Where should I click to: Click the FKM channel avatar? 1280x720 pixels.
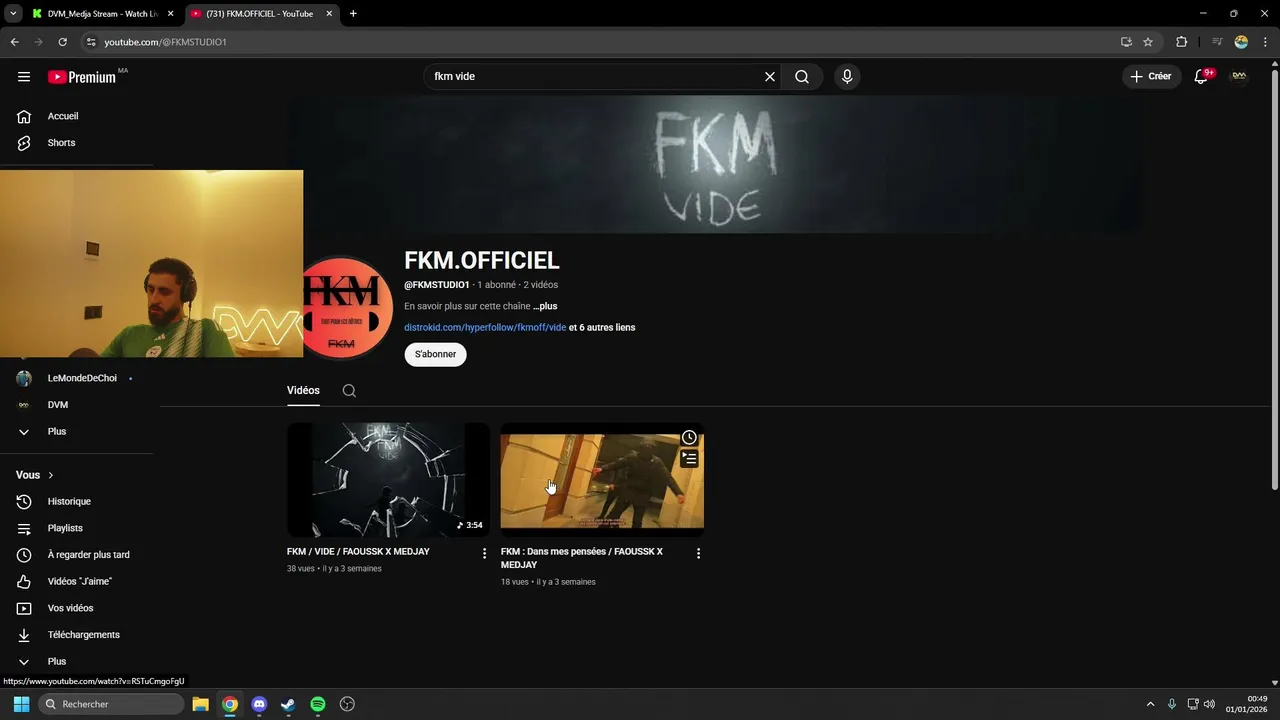[345, 308]
